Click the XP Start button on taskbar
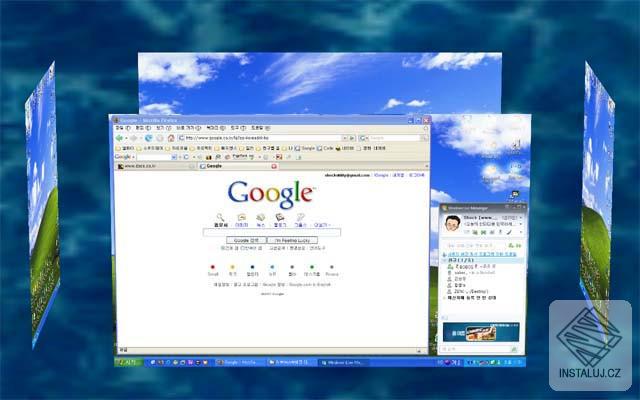 click(x=129, y=362)
